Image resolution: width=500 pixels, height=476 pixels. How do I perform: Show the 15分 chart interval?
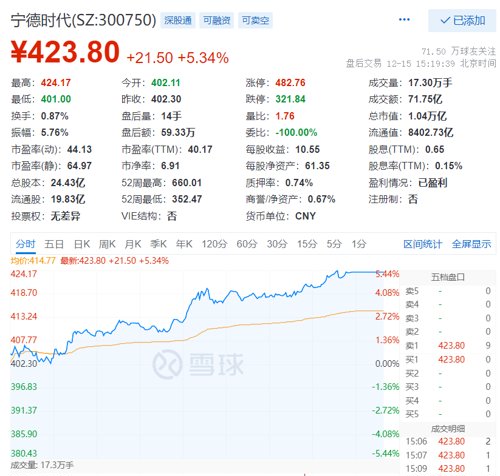pyautogui.click(x=307, y=244)
